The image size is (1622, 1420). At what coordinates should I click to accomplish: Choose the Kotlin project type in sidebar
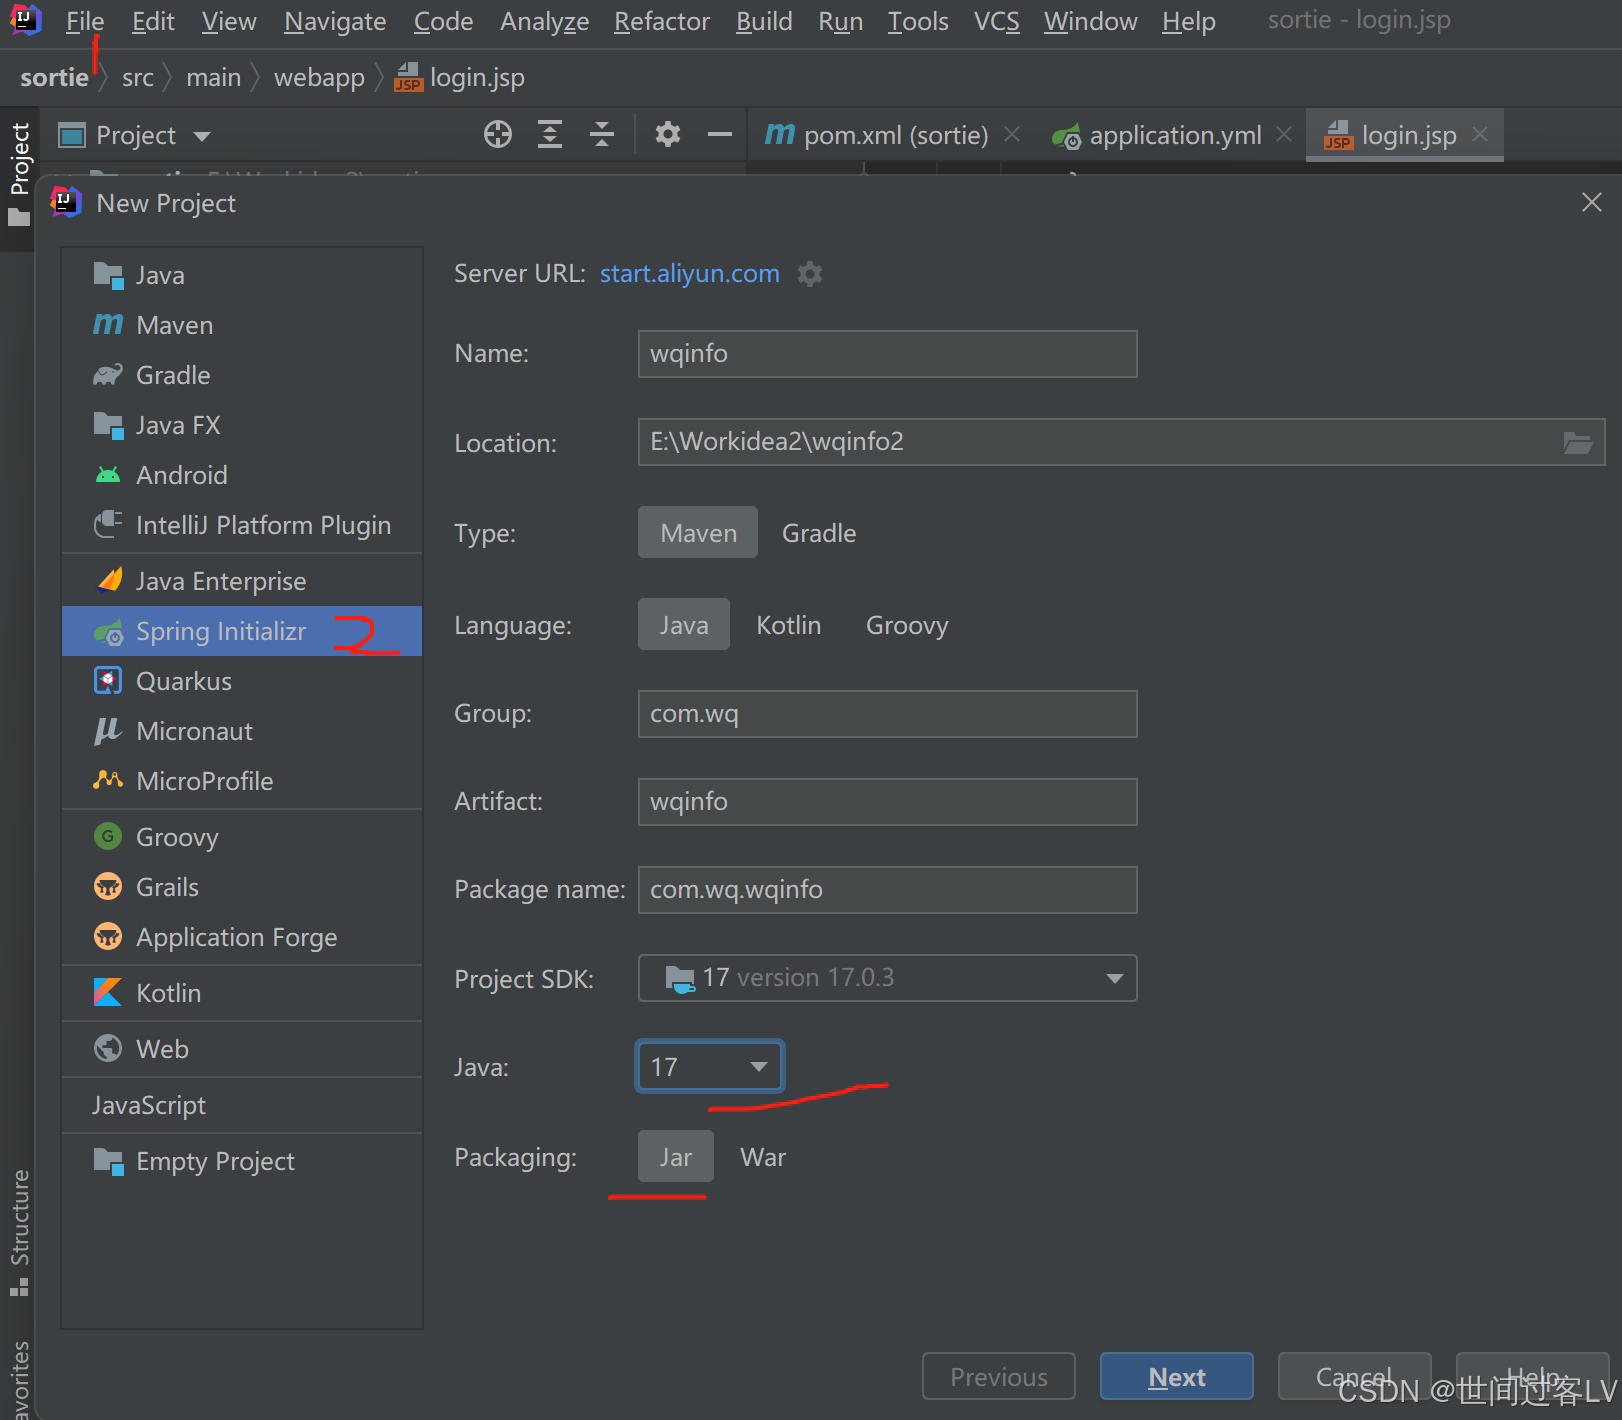pos(242,993)
